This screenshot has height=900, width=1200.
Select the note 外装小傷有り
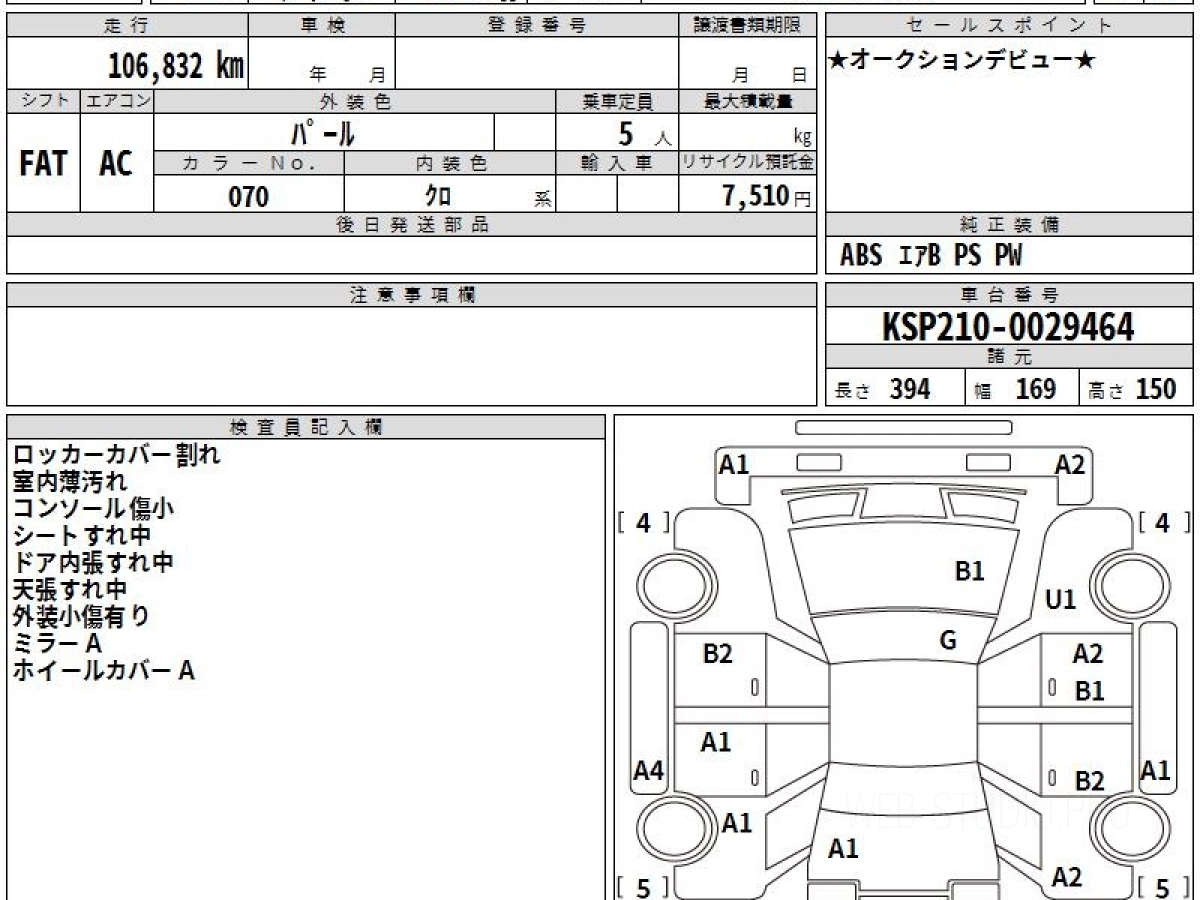(81, 616)
